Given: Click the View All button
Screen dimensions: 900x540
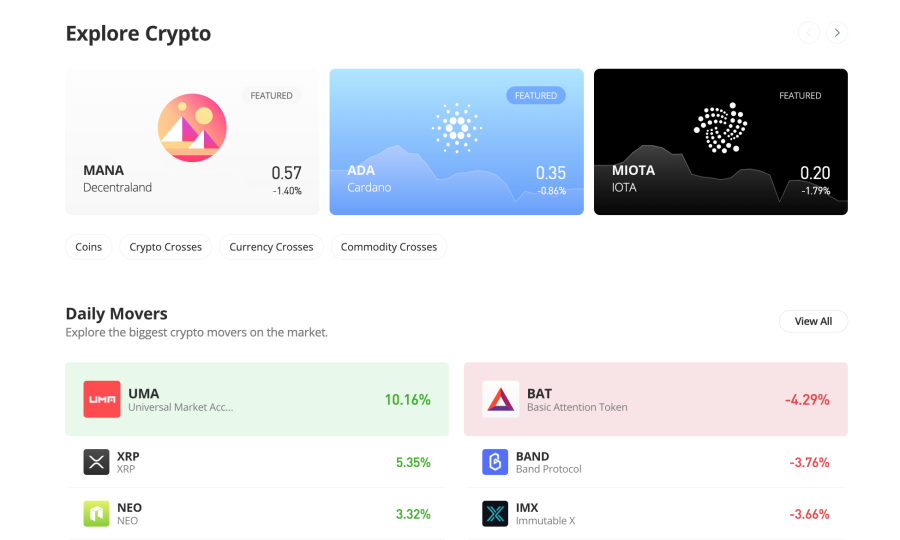Looking at the screenshot, I should click(x=813, y=321).
